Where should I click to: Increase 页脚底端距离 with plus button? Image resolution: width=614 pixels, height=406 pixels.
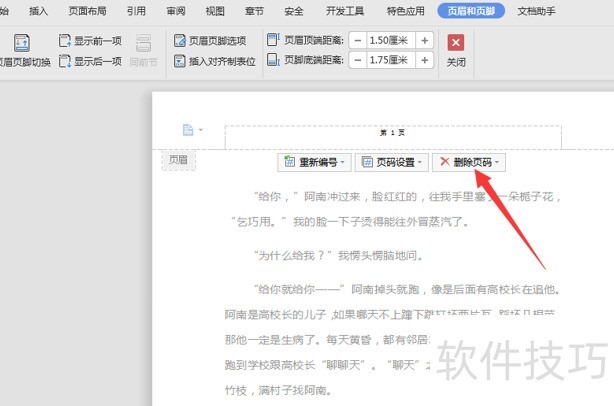[424, 60]
